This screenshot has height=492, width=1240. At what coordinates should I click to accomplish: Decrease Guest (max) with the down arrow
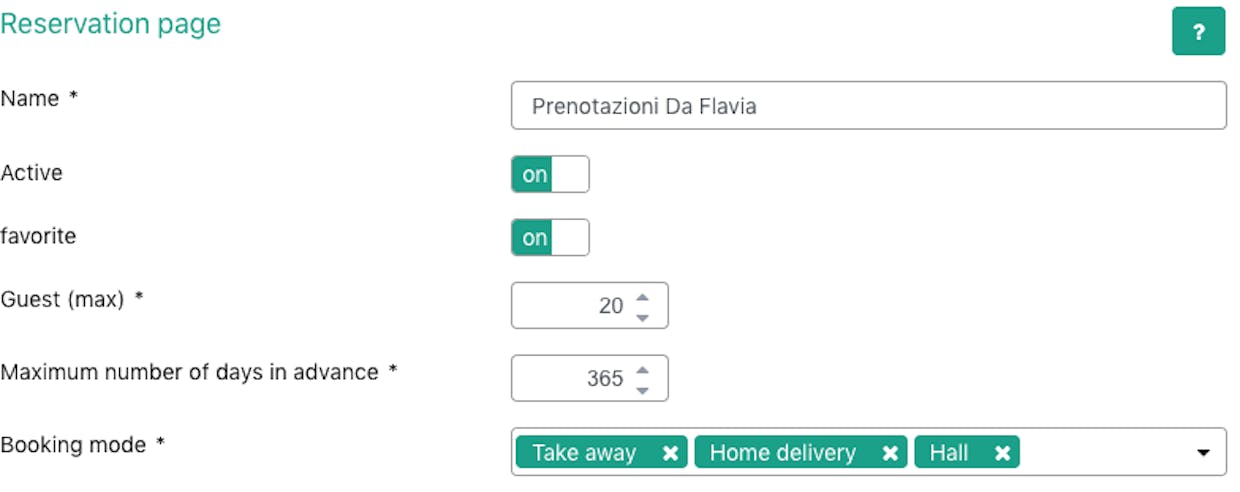click(x=642, y=316)
